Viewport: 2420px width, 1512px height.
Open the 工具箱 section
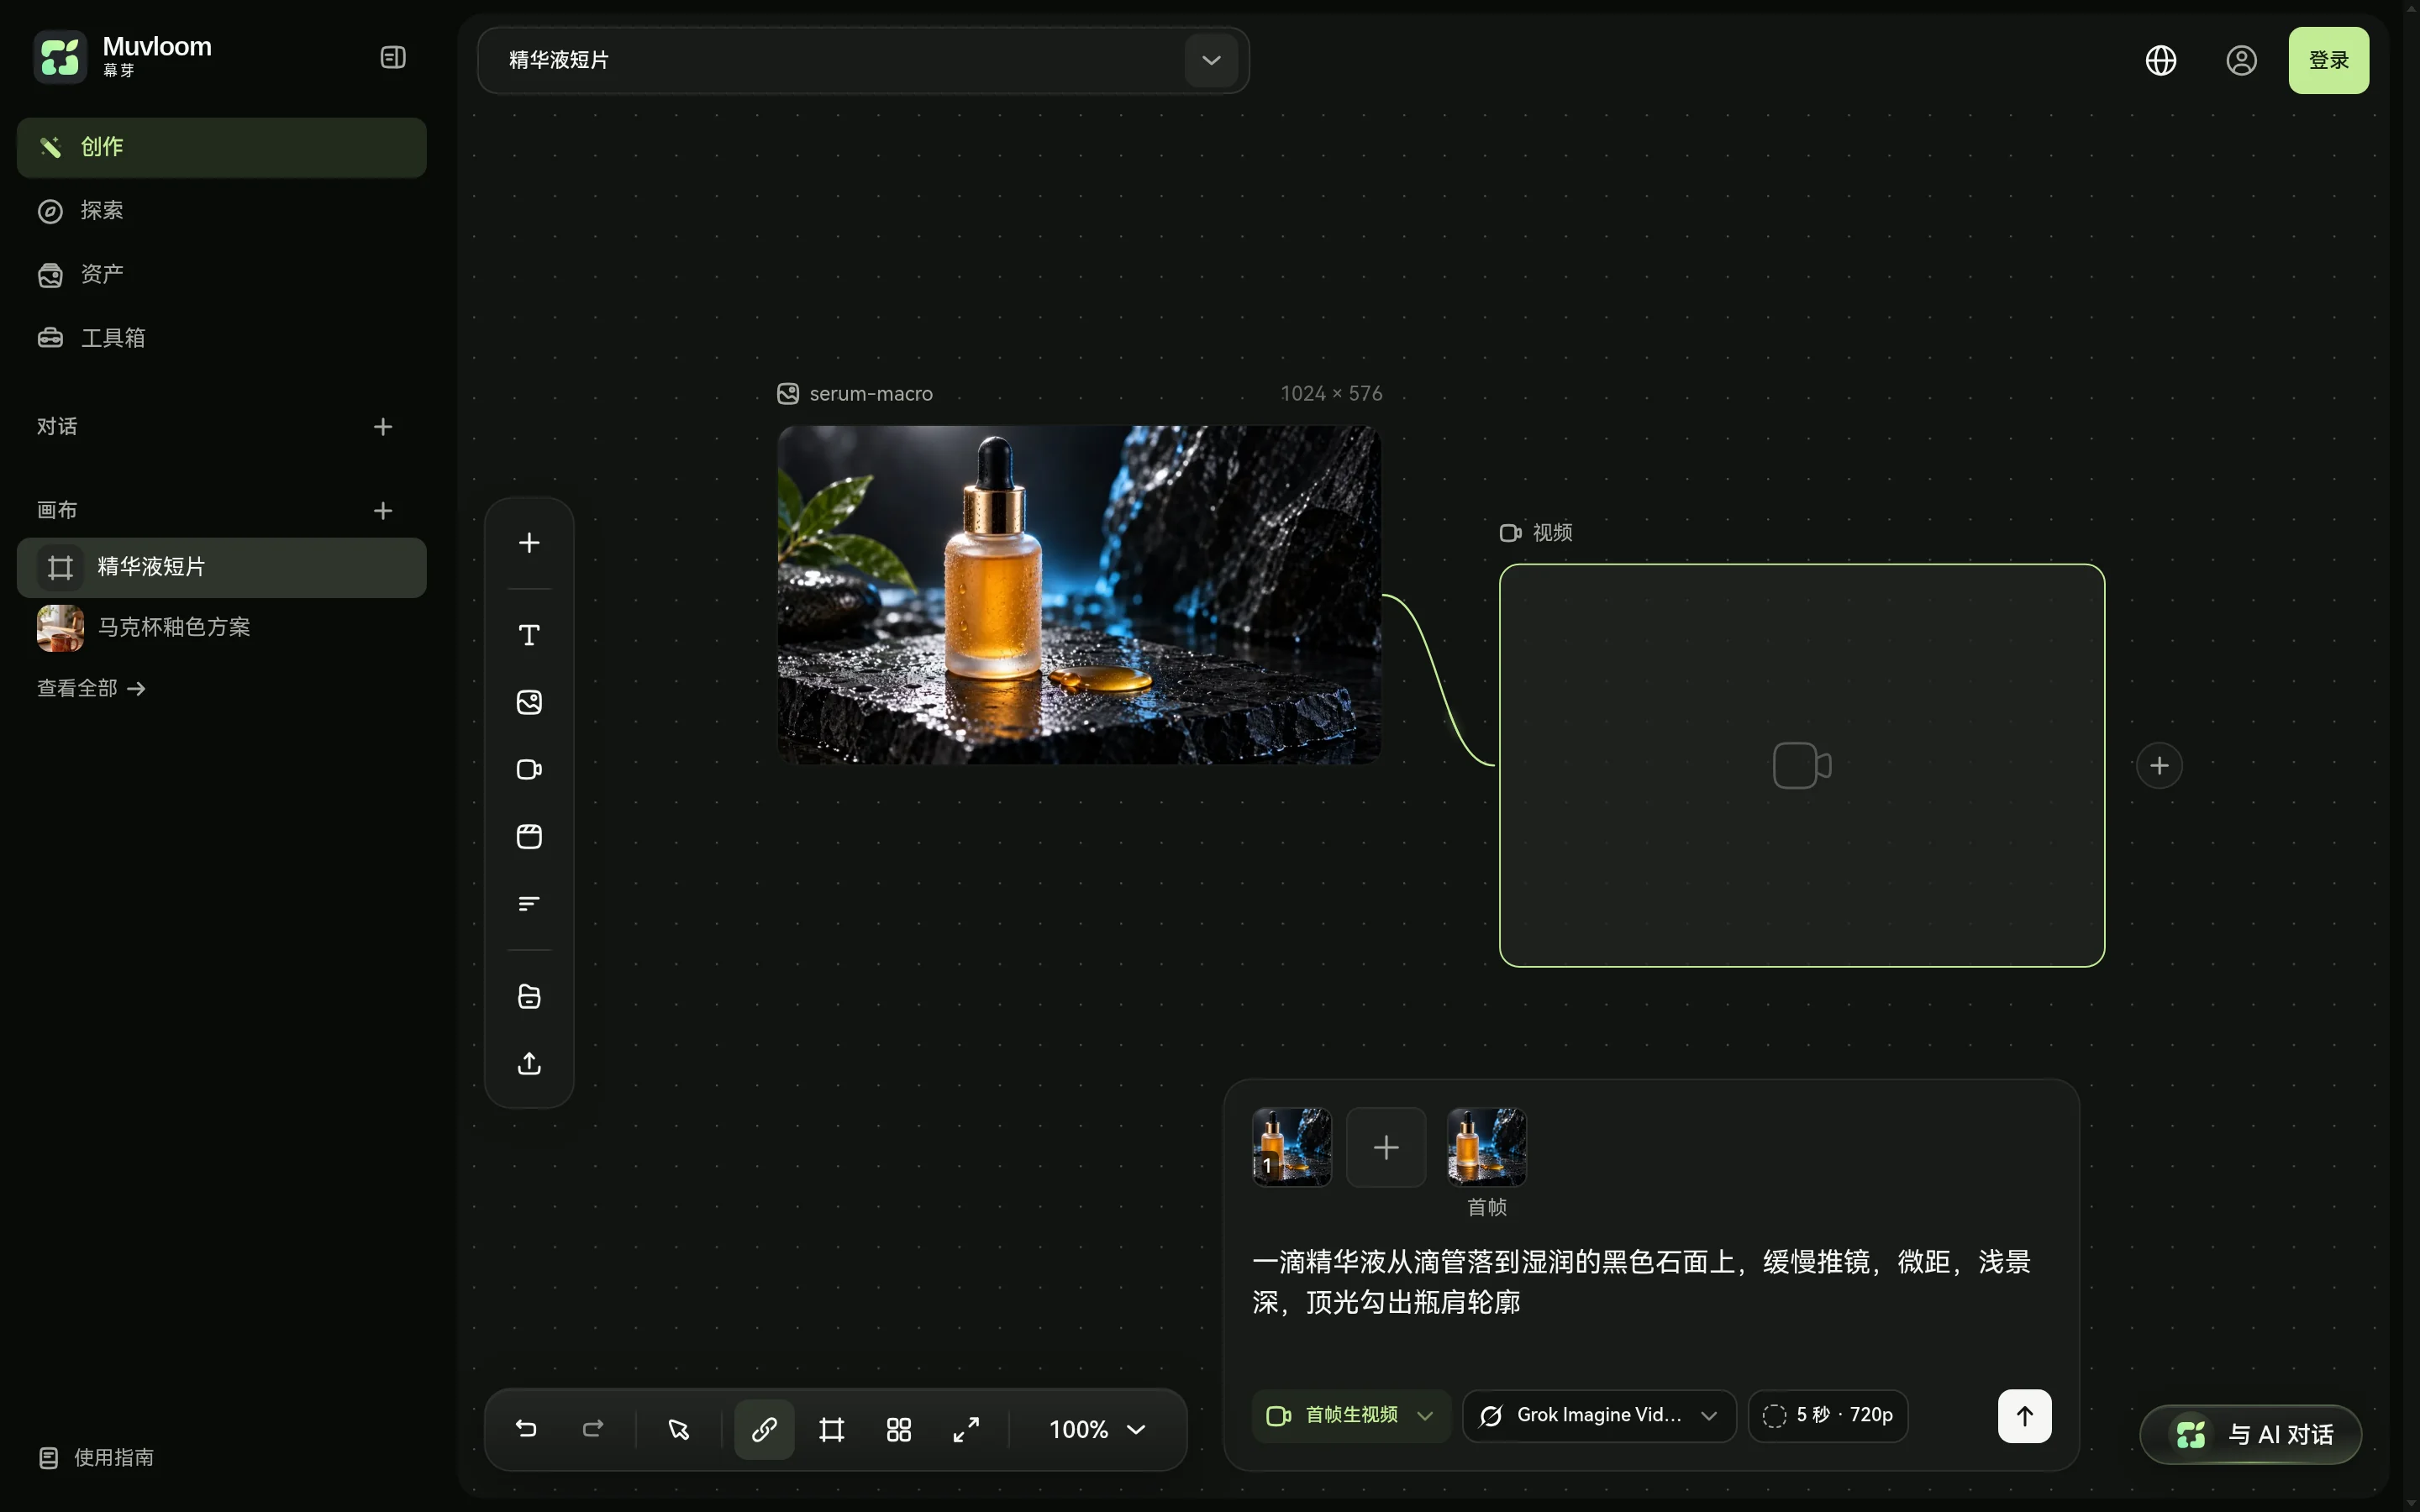(x=222, y=338)
